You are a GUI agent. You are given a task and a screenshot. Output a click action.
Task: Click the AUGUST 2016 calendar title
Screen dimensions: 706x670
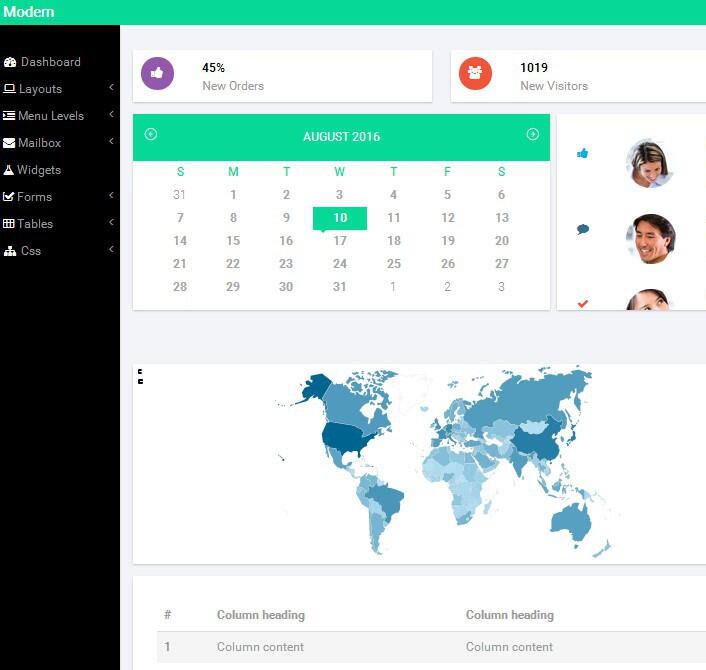point(341,136)
